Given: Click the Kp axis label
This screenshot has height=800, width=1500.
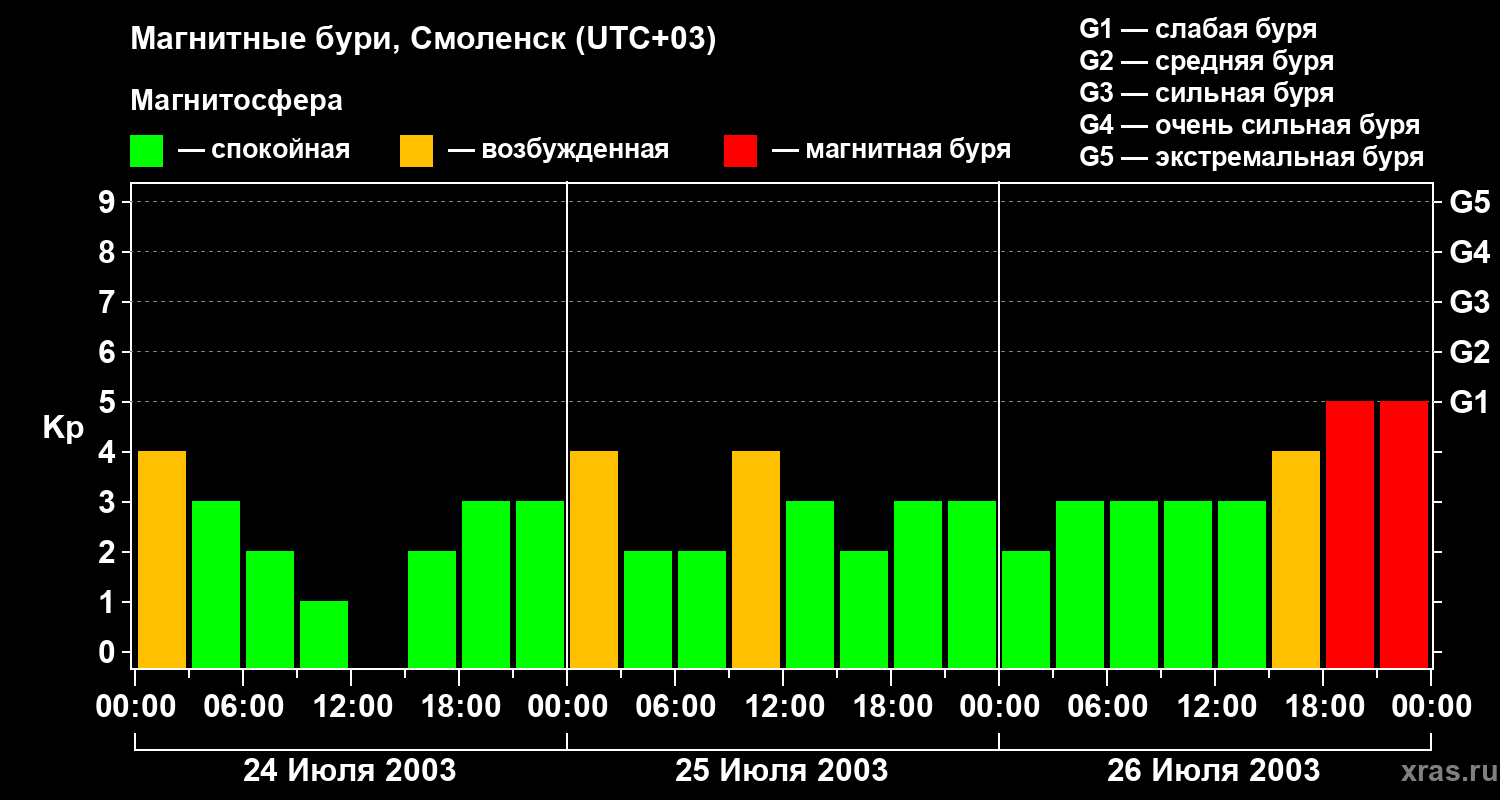Looking at the screenshot, I should click(63, 429).
